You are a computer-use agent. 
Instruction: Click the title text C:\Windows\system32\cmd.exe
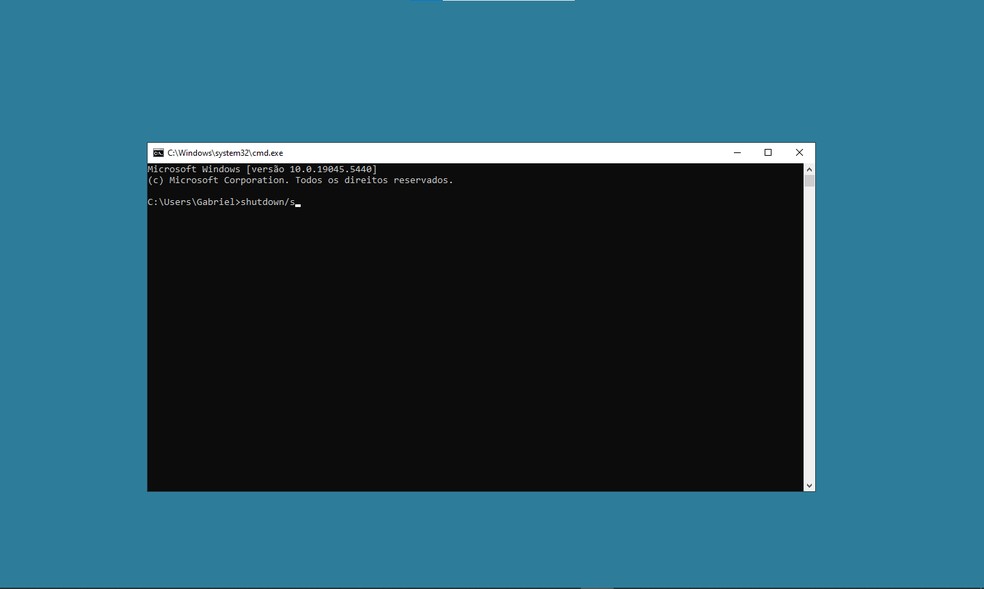point(225,153)
